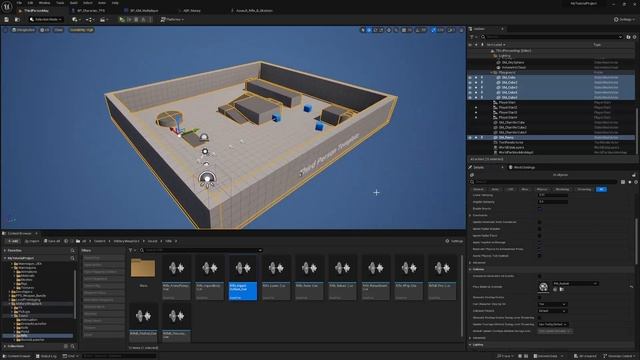Open the Outliner filter icon

click(x=472, y=37)
